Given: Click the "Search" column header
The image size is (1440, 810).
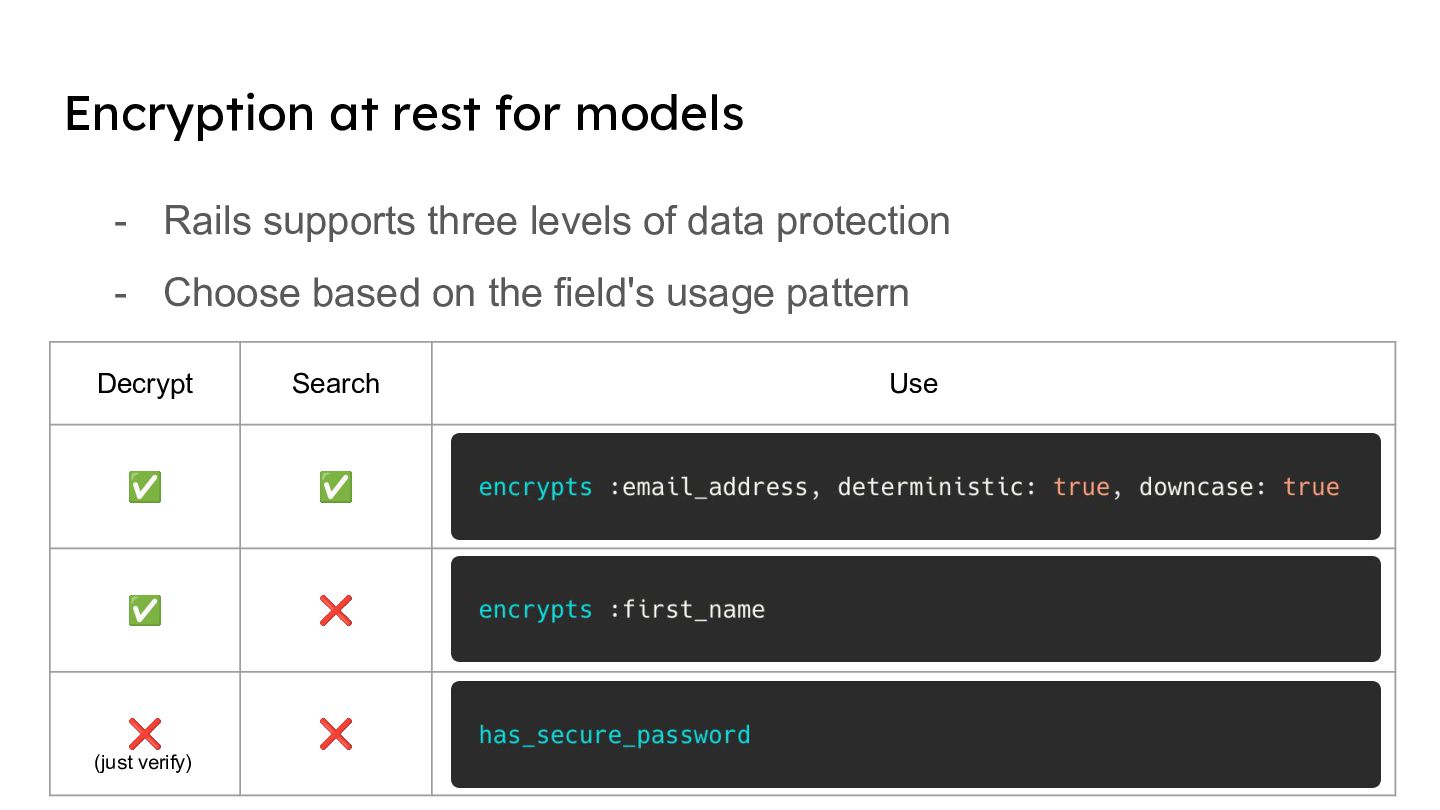Looking at the screenshot, I should tap(335, 384).
